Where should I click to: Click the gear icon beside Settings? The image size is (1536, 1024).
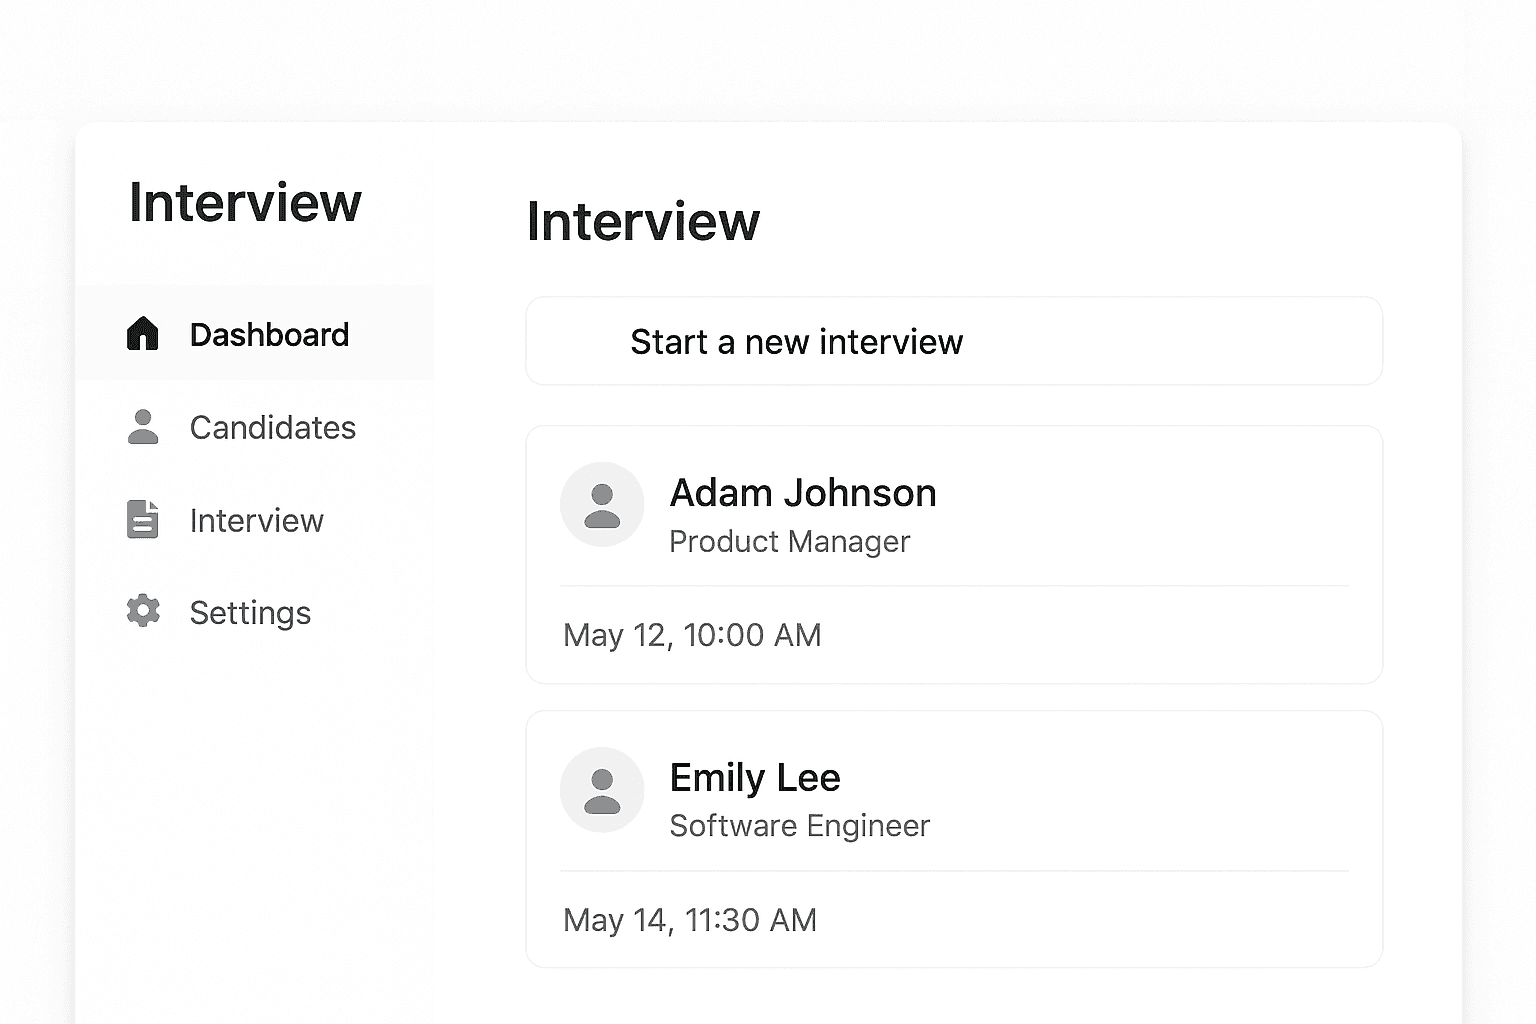pos(143,611)
